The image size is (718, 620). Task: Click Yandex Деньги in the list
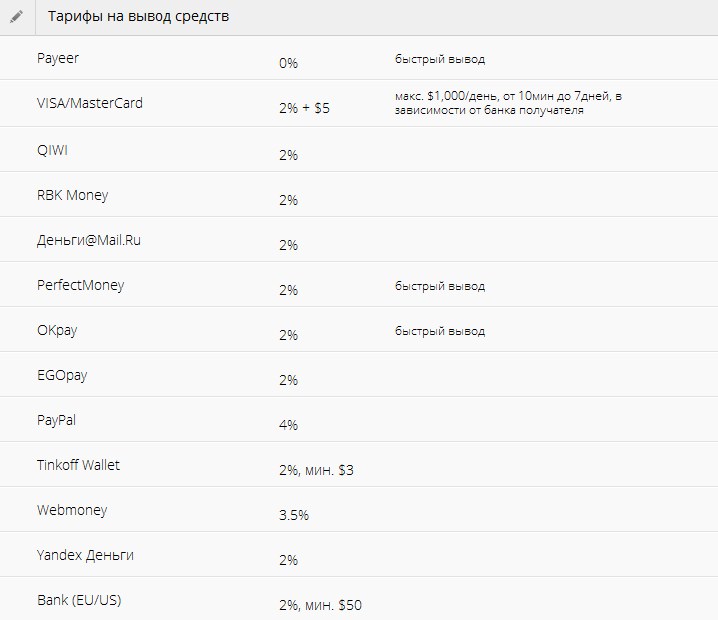coord(85,555)
